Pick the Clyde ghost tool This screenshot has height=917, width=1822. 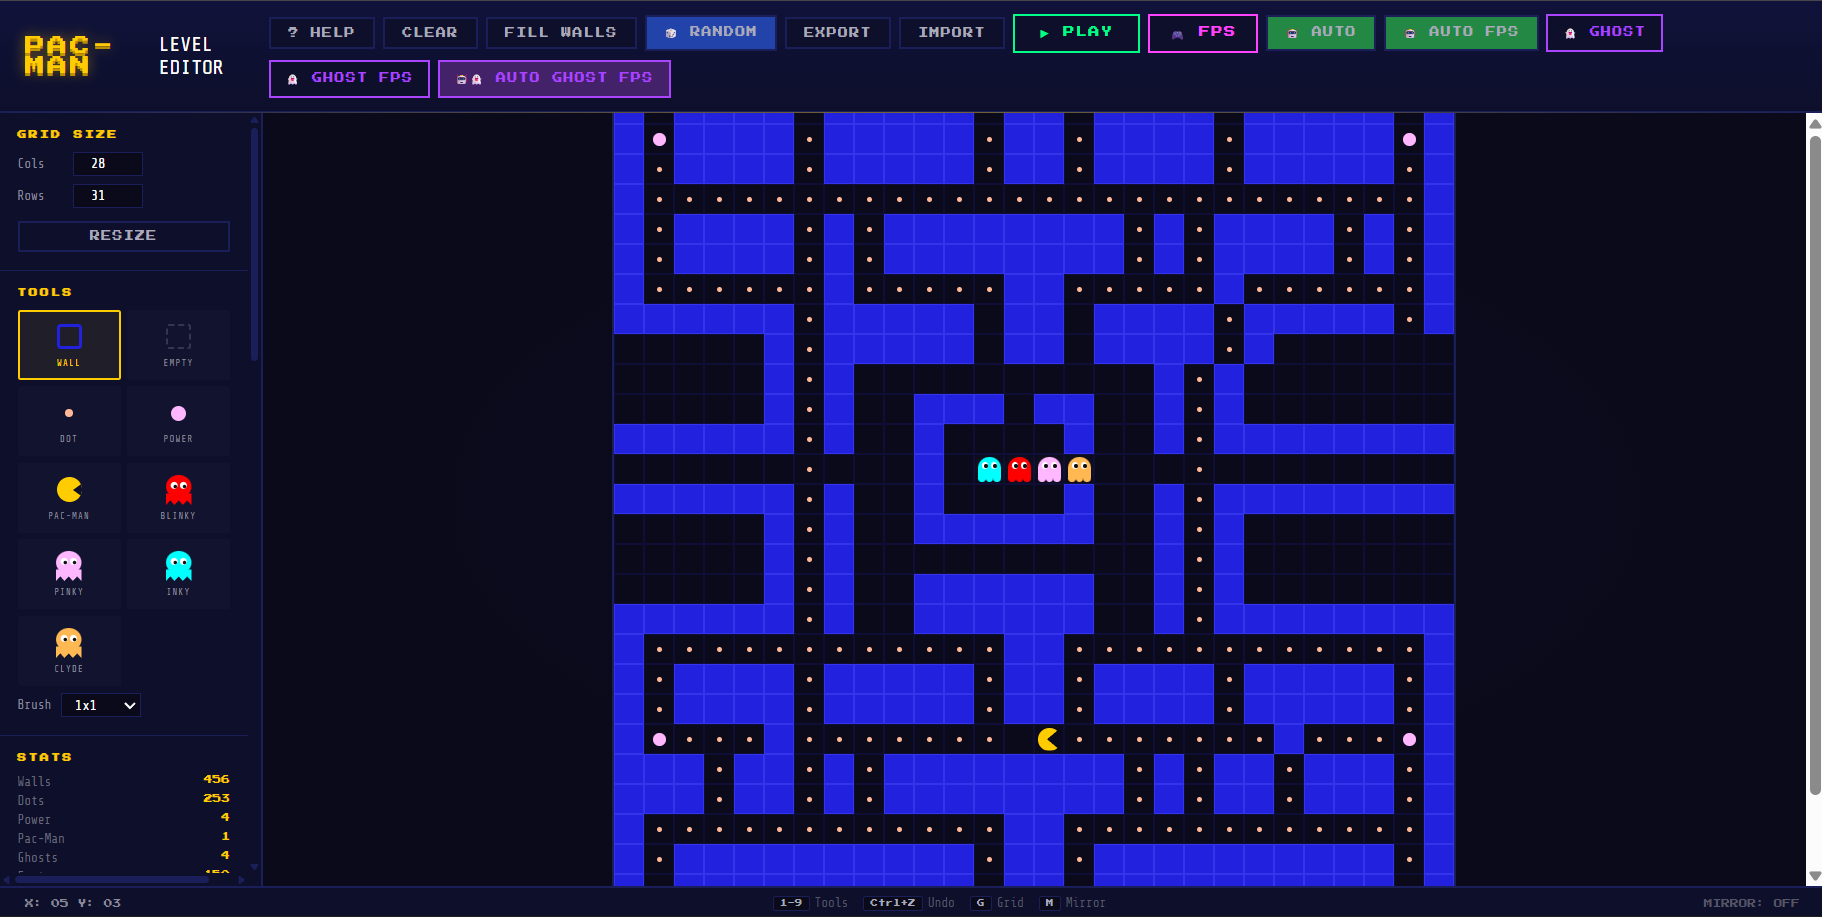69,650
